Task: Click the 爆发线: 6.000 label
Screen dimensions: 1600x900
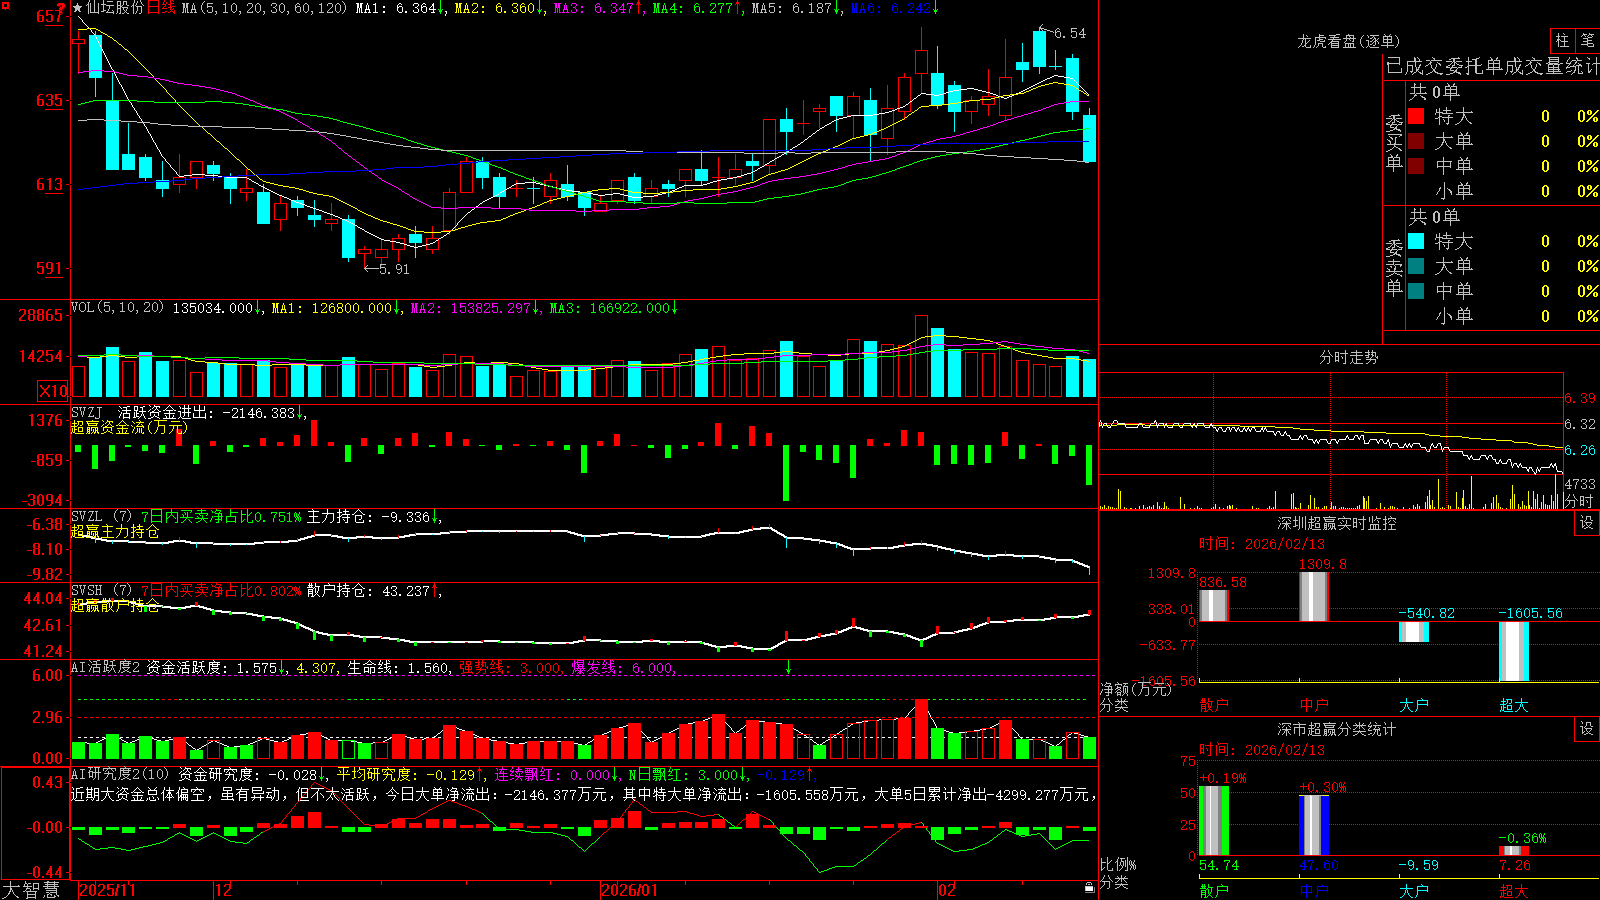Action: coord(623,667)
